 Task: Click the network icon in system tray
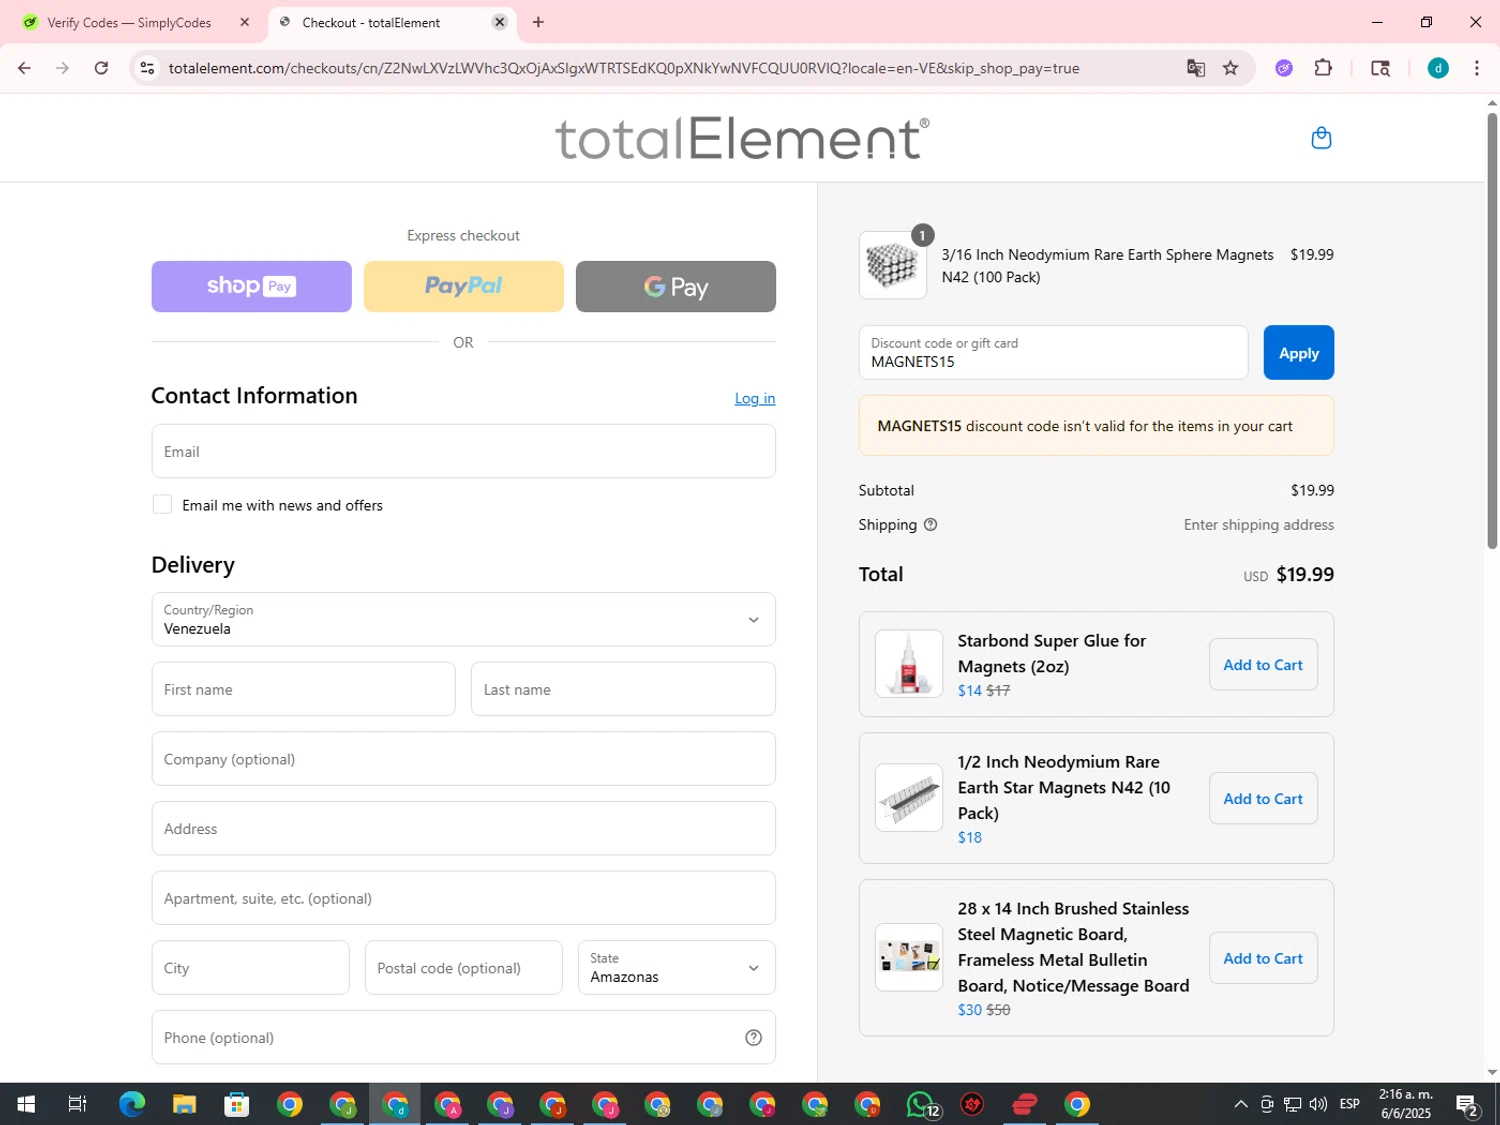click(x=1292, y=1104)
